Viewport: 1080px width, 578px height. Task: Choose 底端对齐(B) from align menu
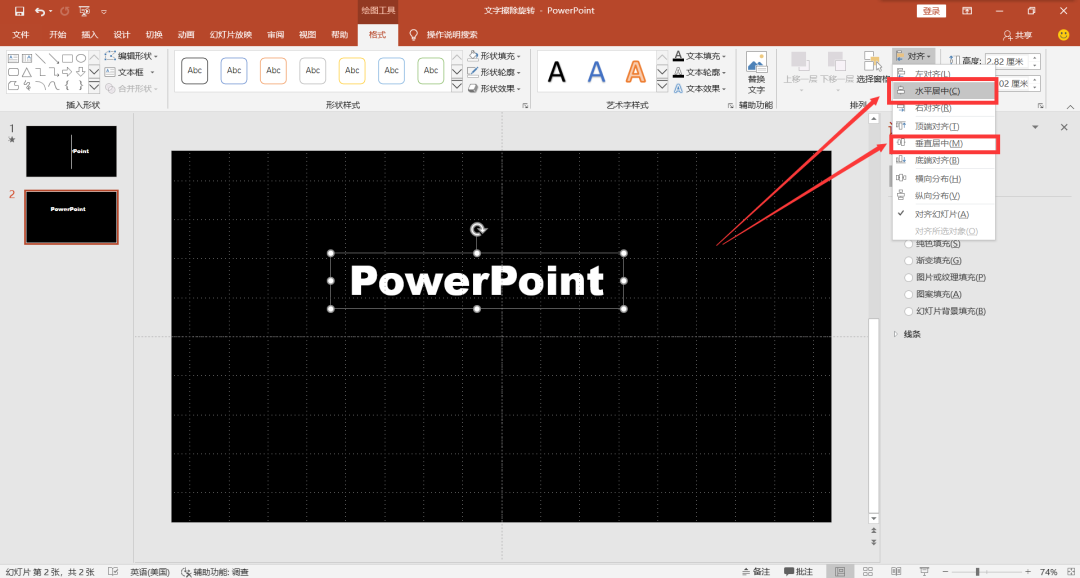944,161
